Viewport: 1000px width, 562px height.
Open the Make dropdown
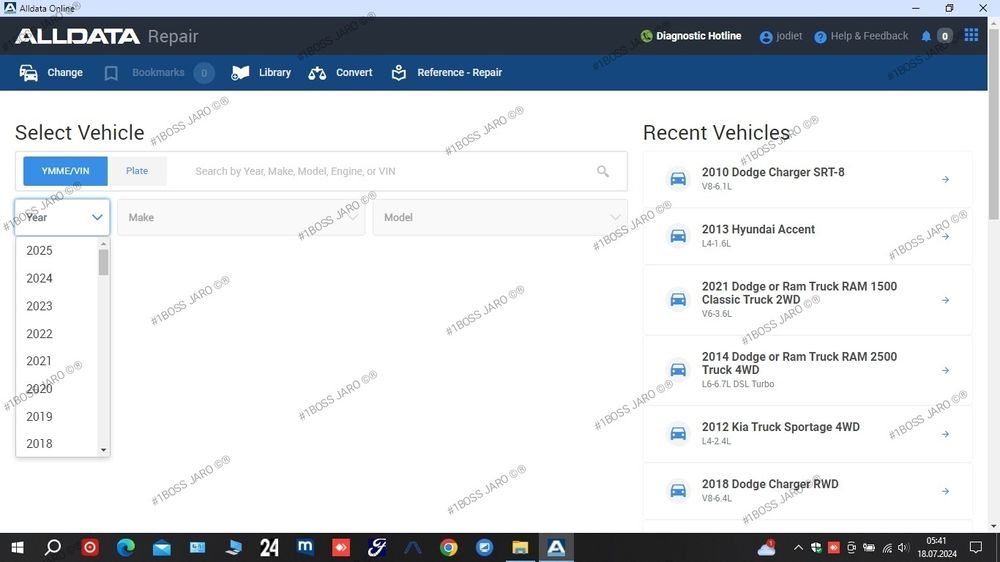[241, 218]
